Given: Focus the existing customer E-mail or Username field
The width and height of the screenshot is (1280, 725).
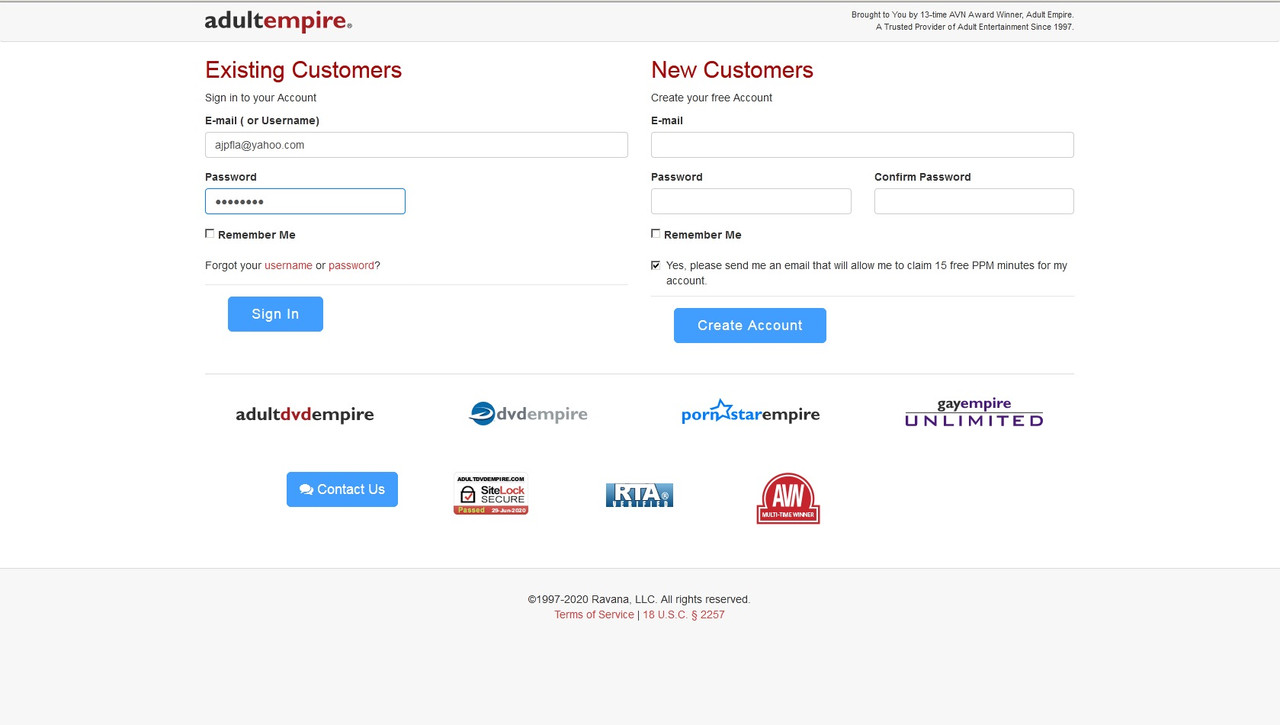Looking at the screenshot, I should [416, 145].
